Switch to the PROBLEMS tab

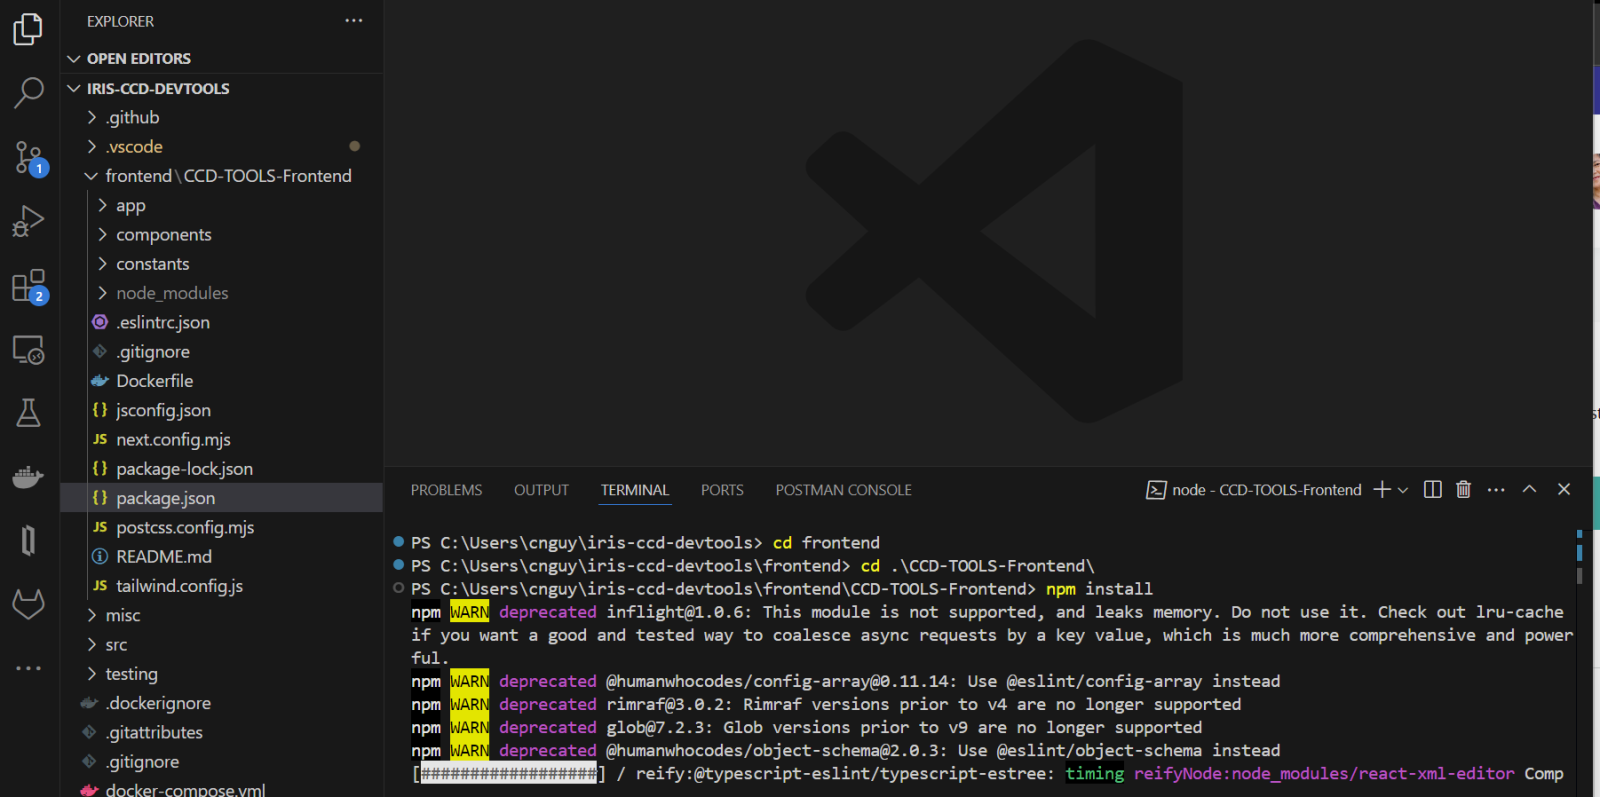446,490
